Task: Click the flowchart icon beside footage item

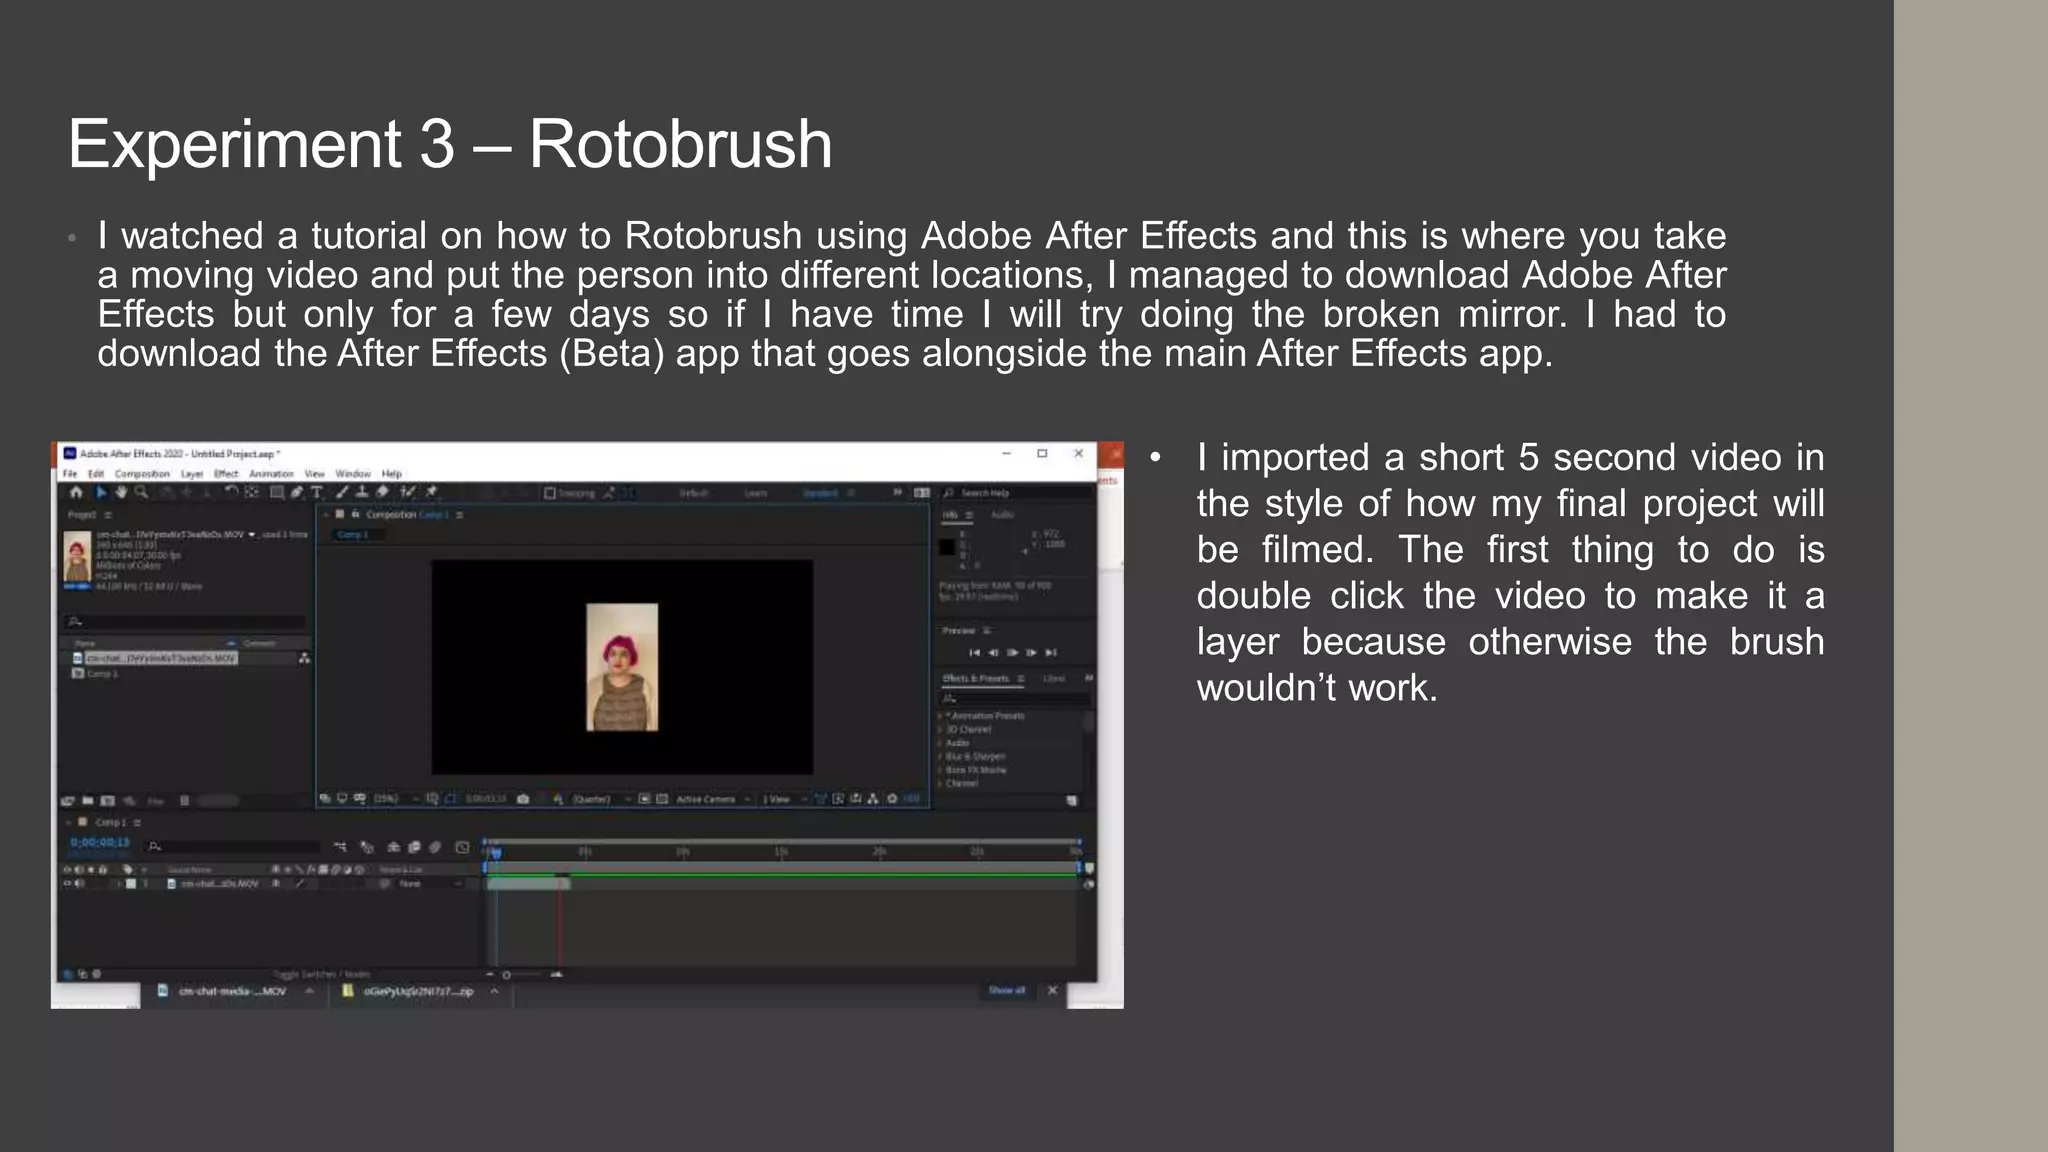Action: click(304, 658)
